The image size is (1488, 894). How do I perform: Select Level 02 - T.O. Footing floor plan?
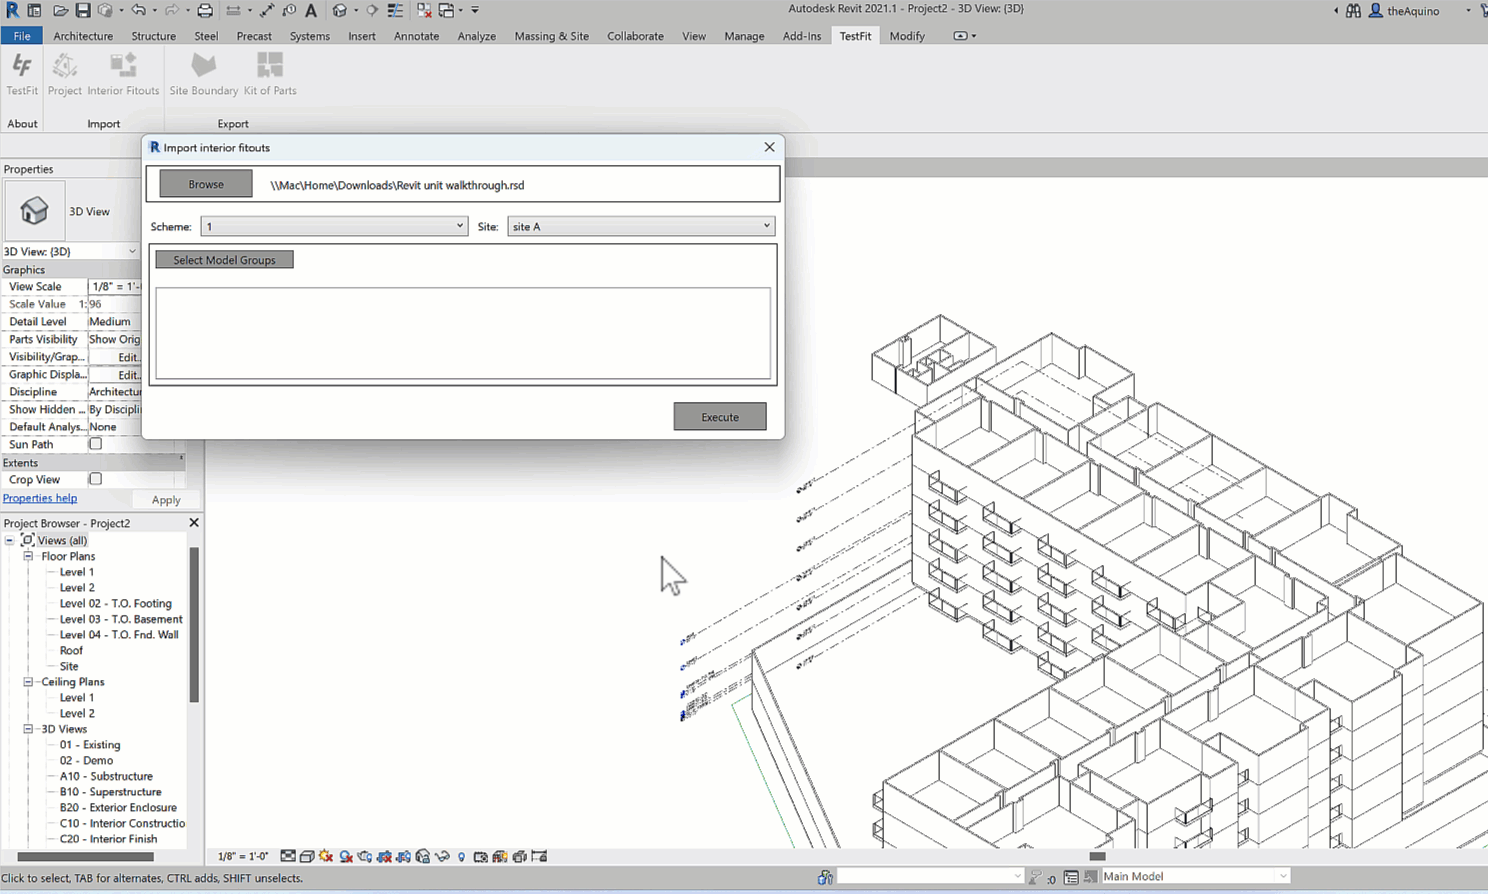[x=115, y=603]
